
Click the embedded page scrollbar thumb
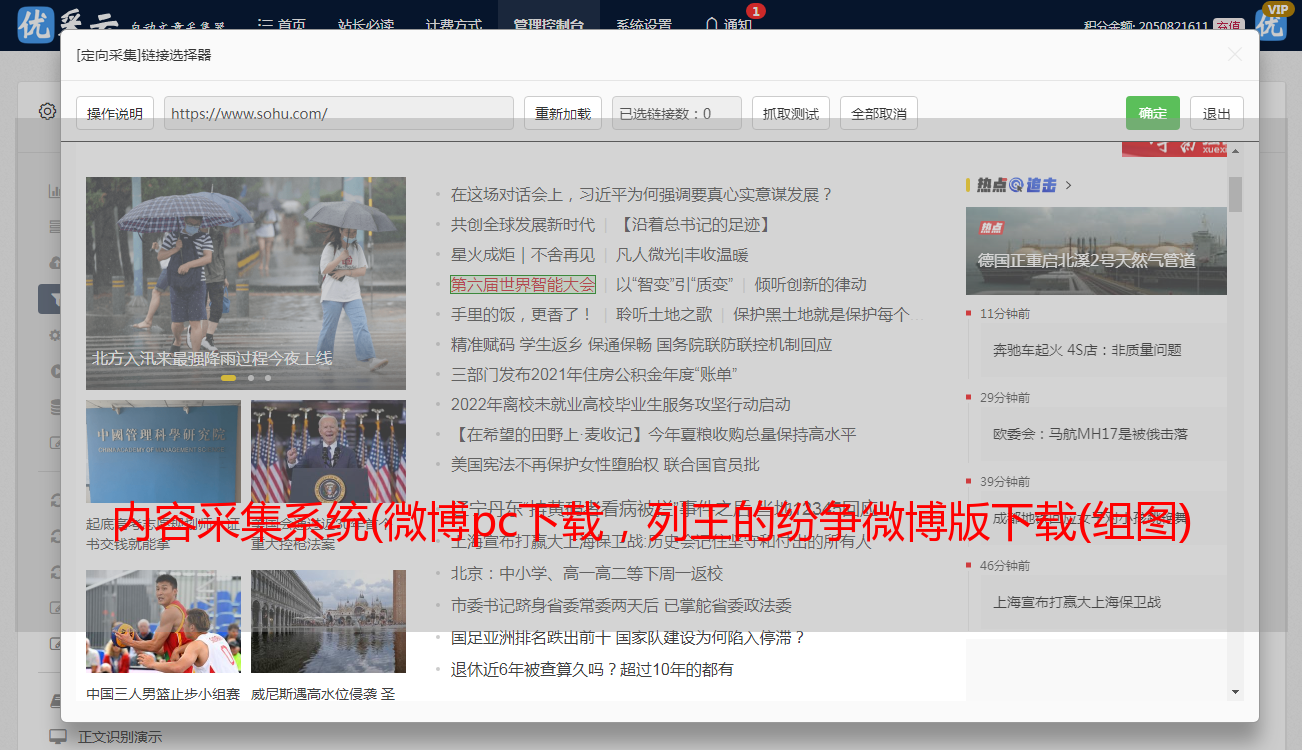(1235, 194)
